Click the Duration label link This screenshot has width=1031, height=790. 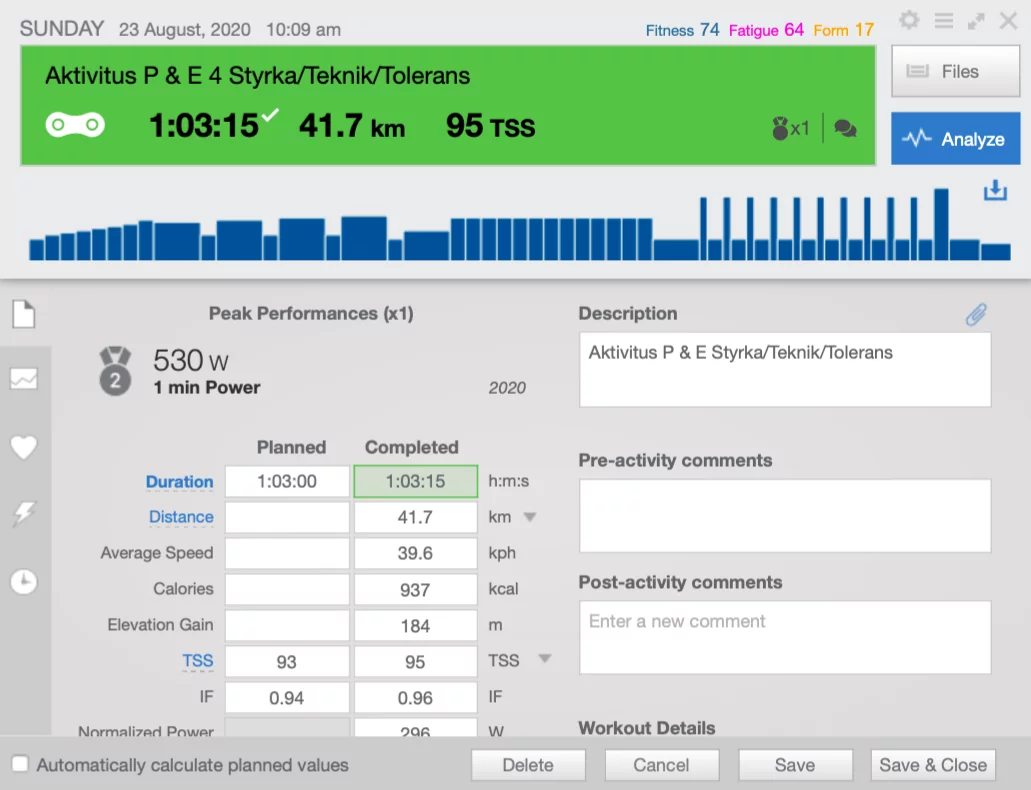click(180, 481)
